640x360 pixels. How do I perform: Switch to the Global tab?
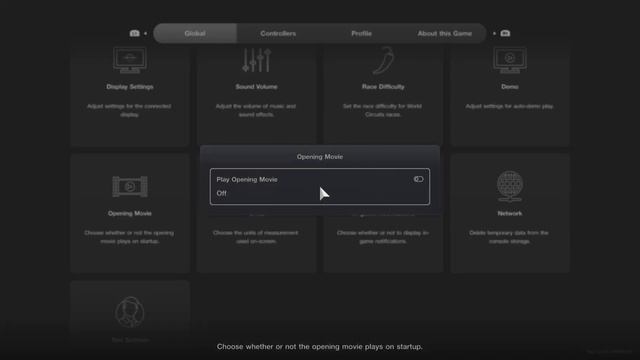point(195,33)
